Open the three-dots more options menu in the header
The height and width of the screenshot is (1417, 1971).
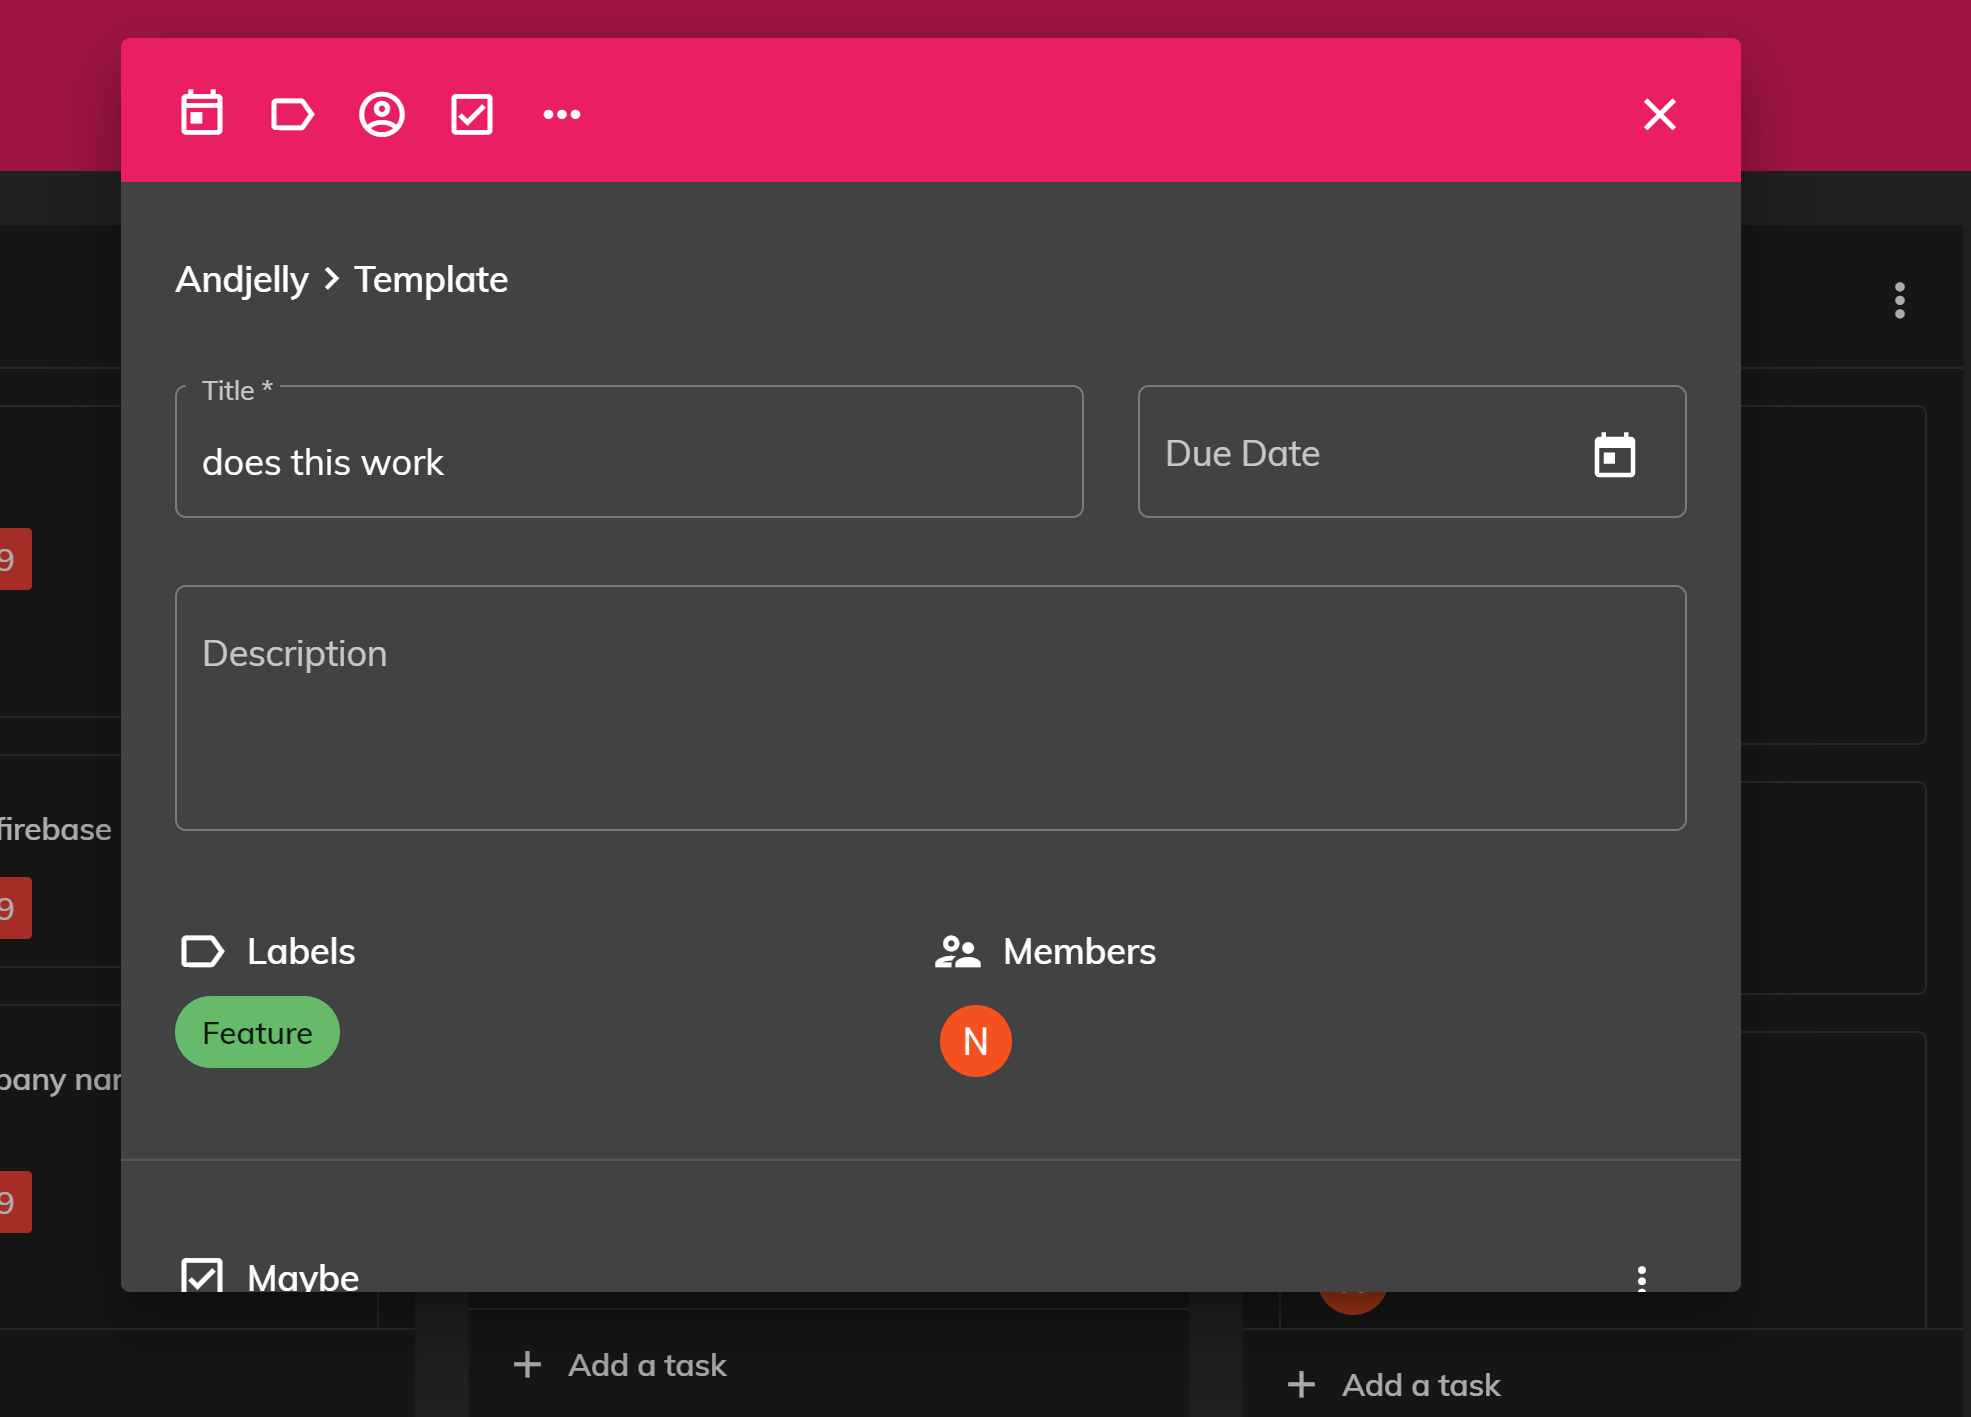561,114
